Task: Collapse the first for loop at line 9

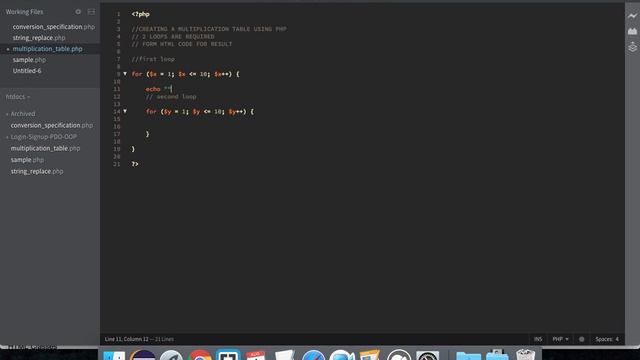Action: coord(125,74)
